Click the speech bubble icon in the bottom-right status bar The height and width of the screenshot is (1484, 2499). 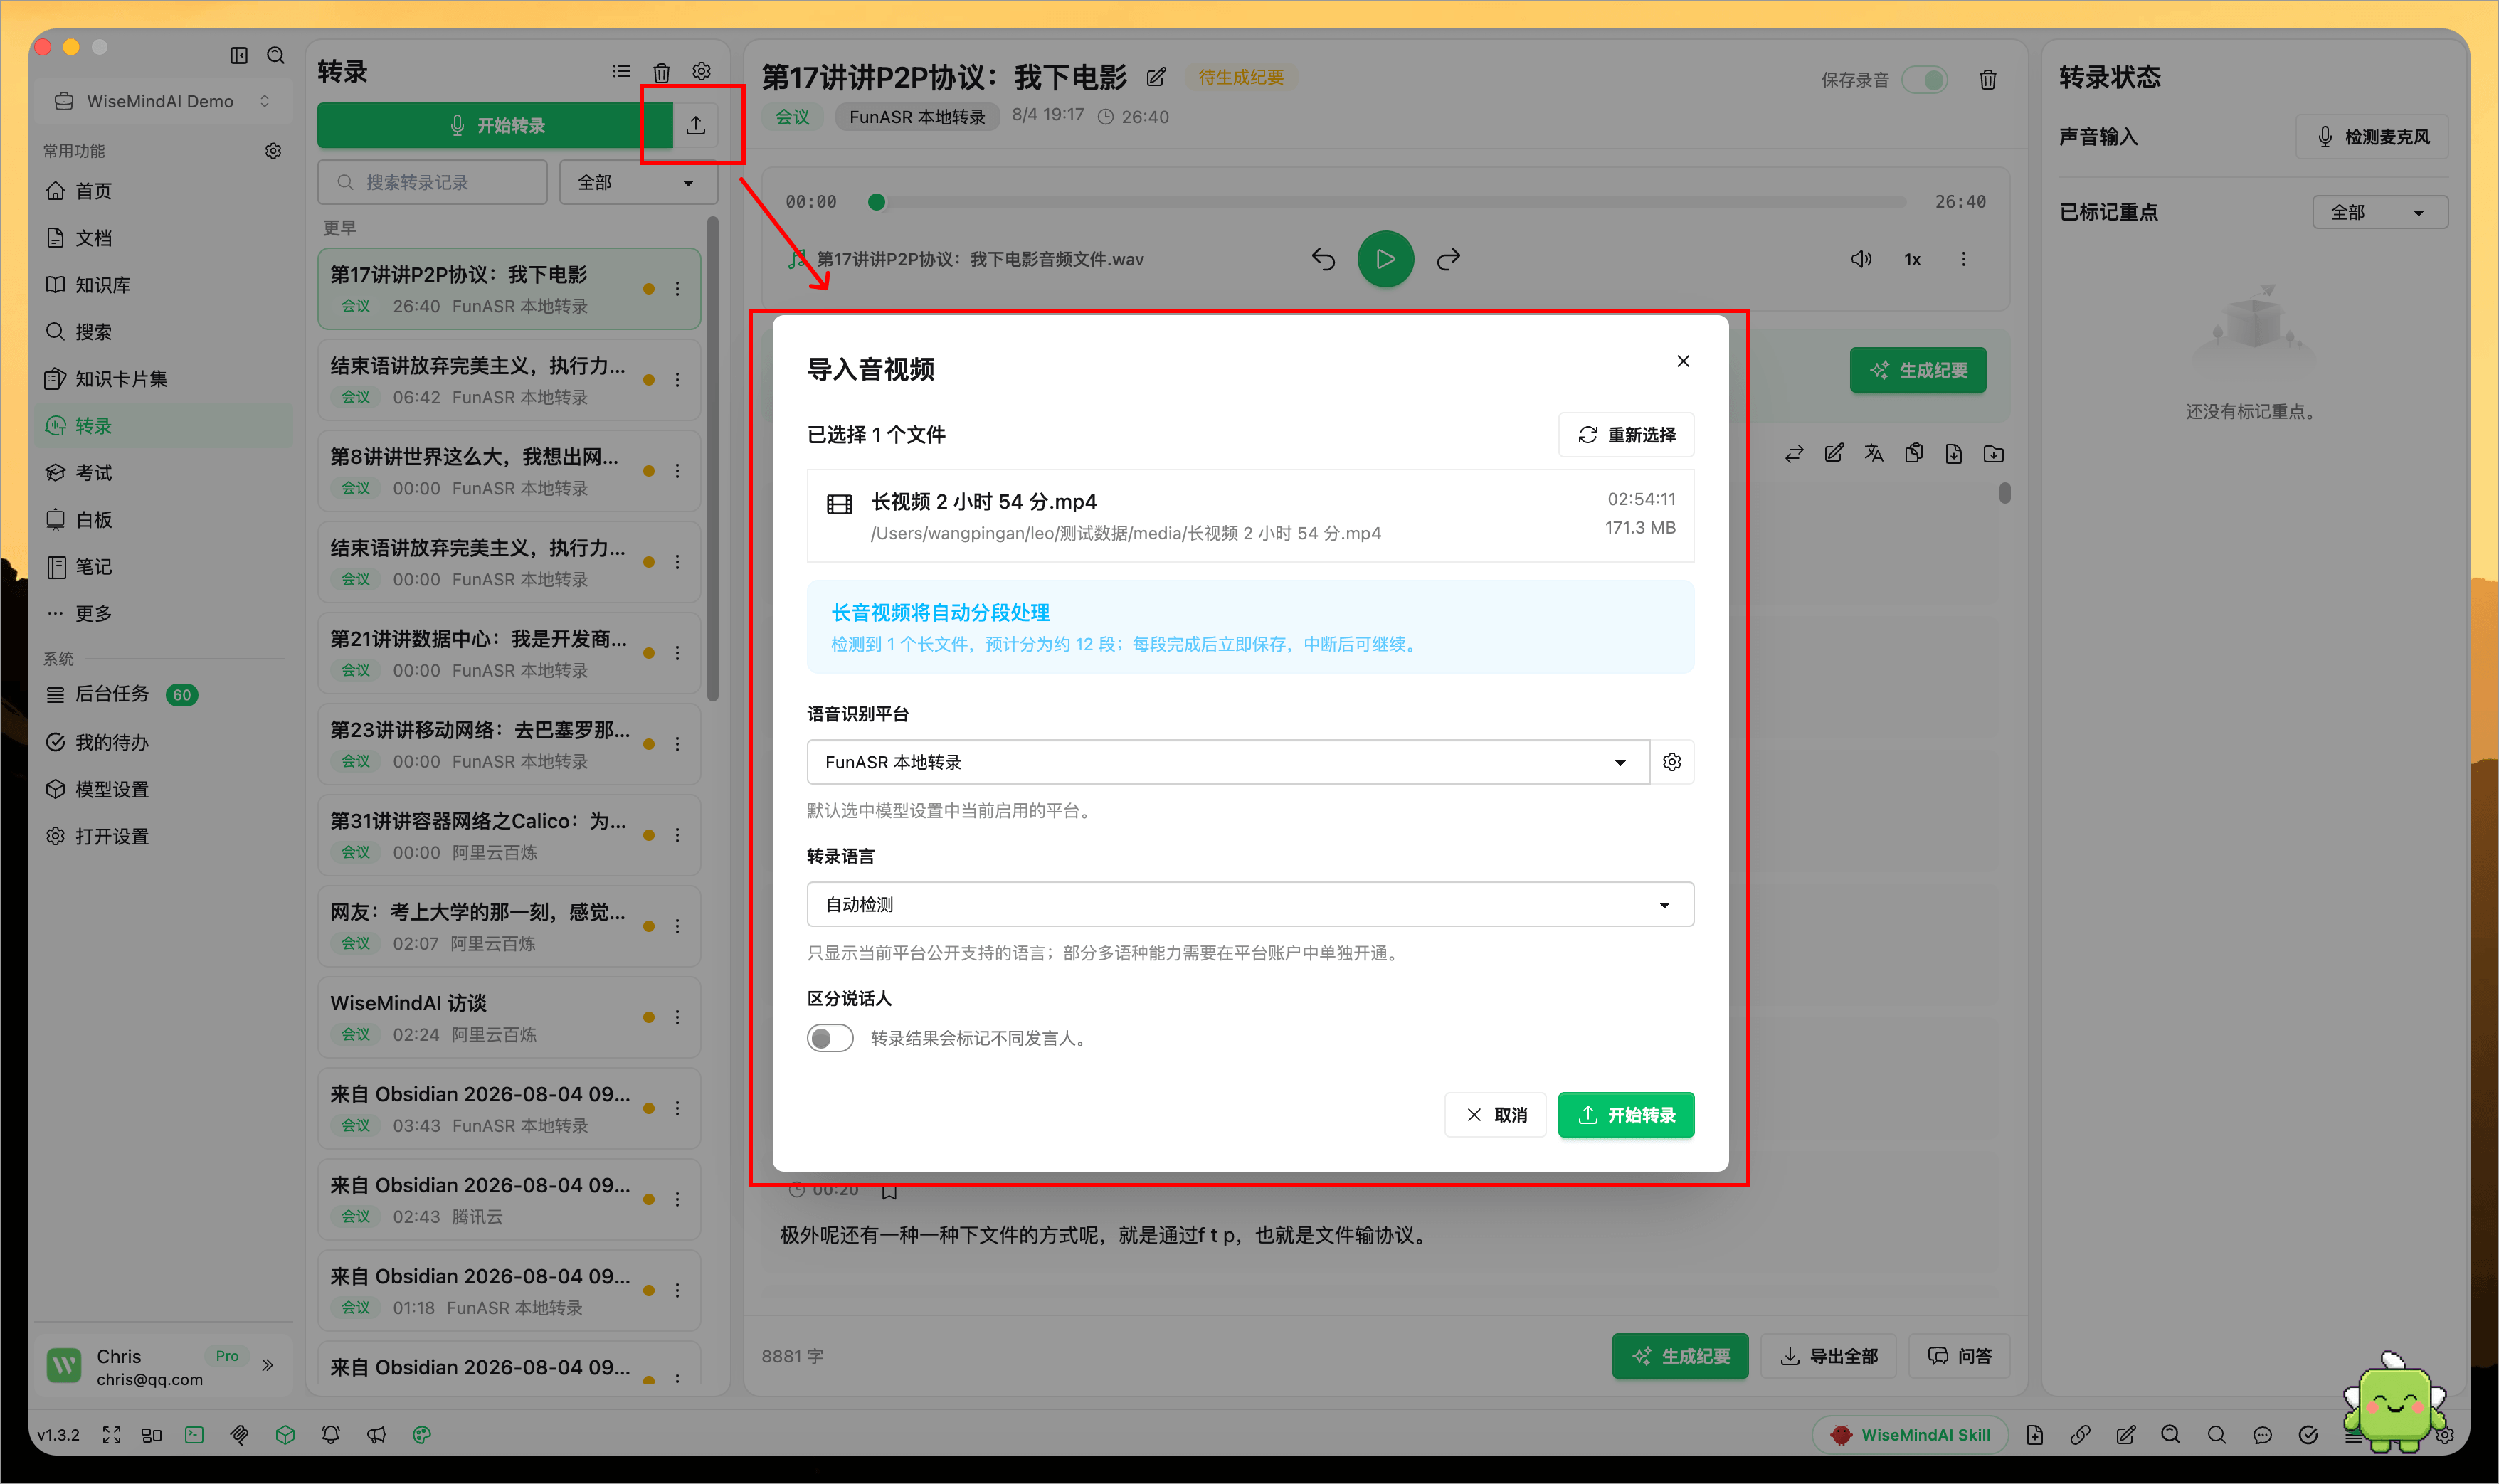pyautogui.click(x=2262, y=1435)
